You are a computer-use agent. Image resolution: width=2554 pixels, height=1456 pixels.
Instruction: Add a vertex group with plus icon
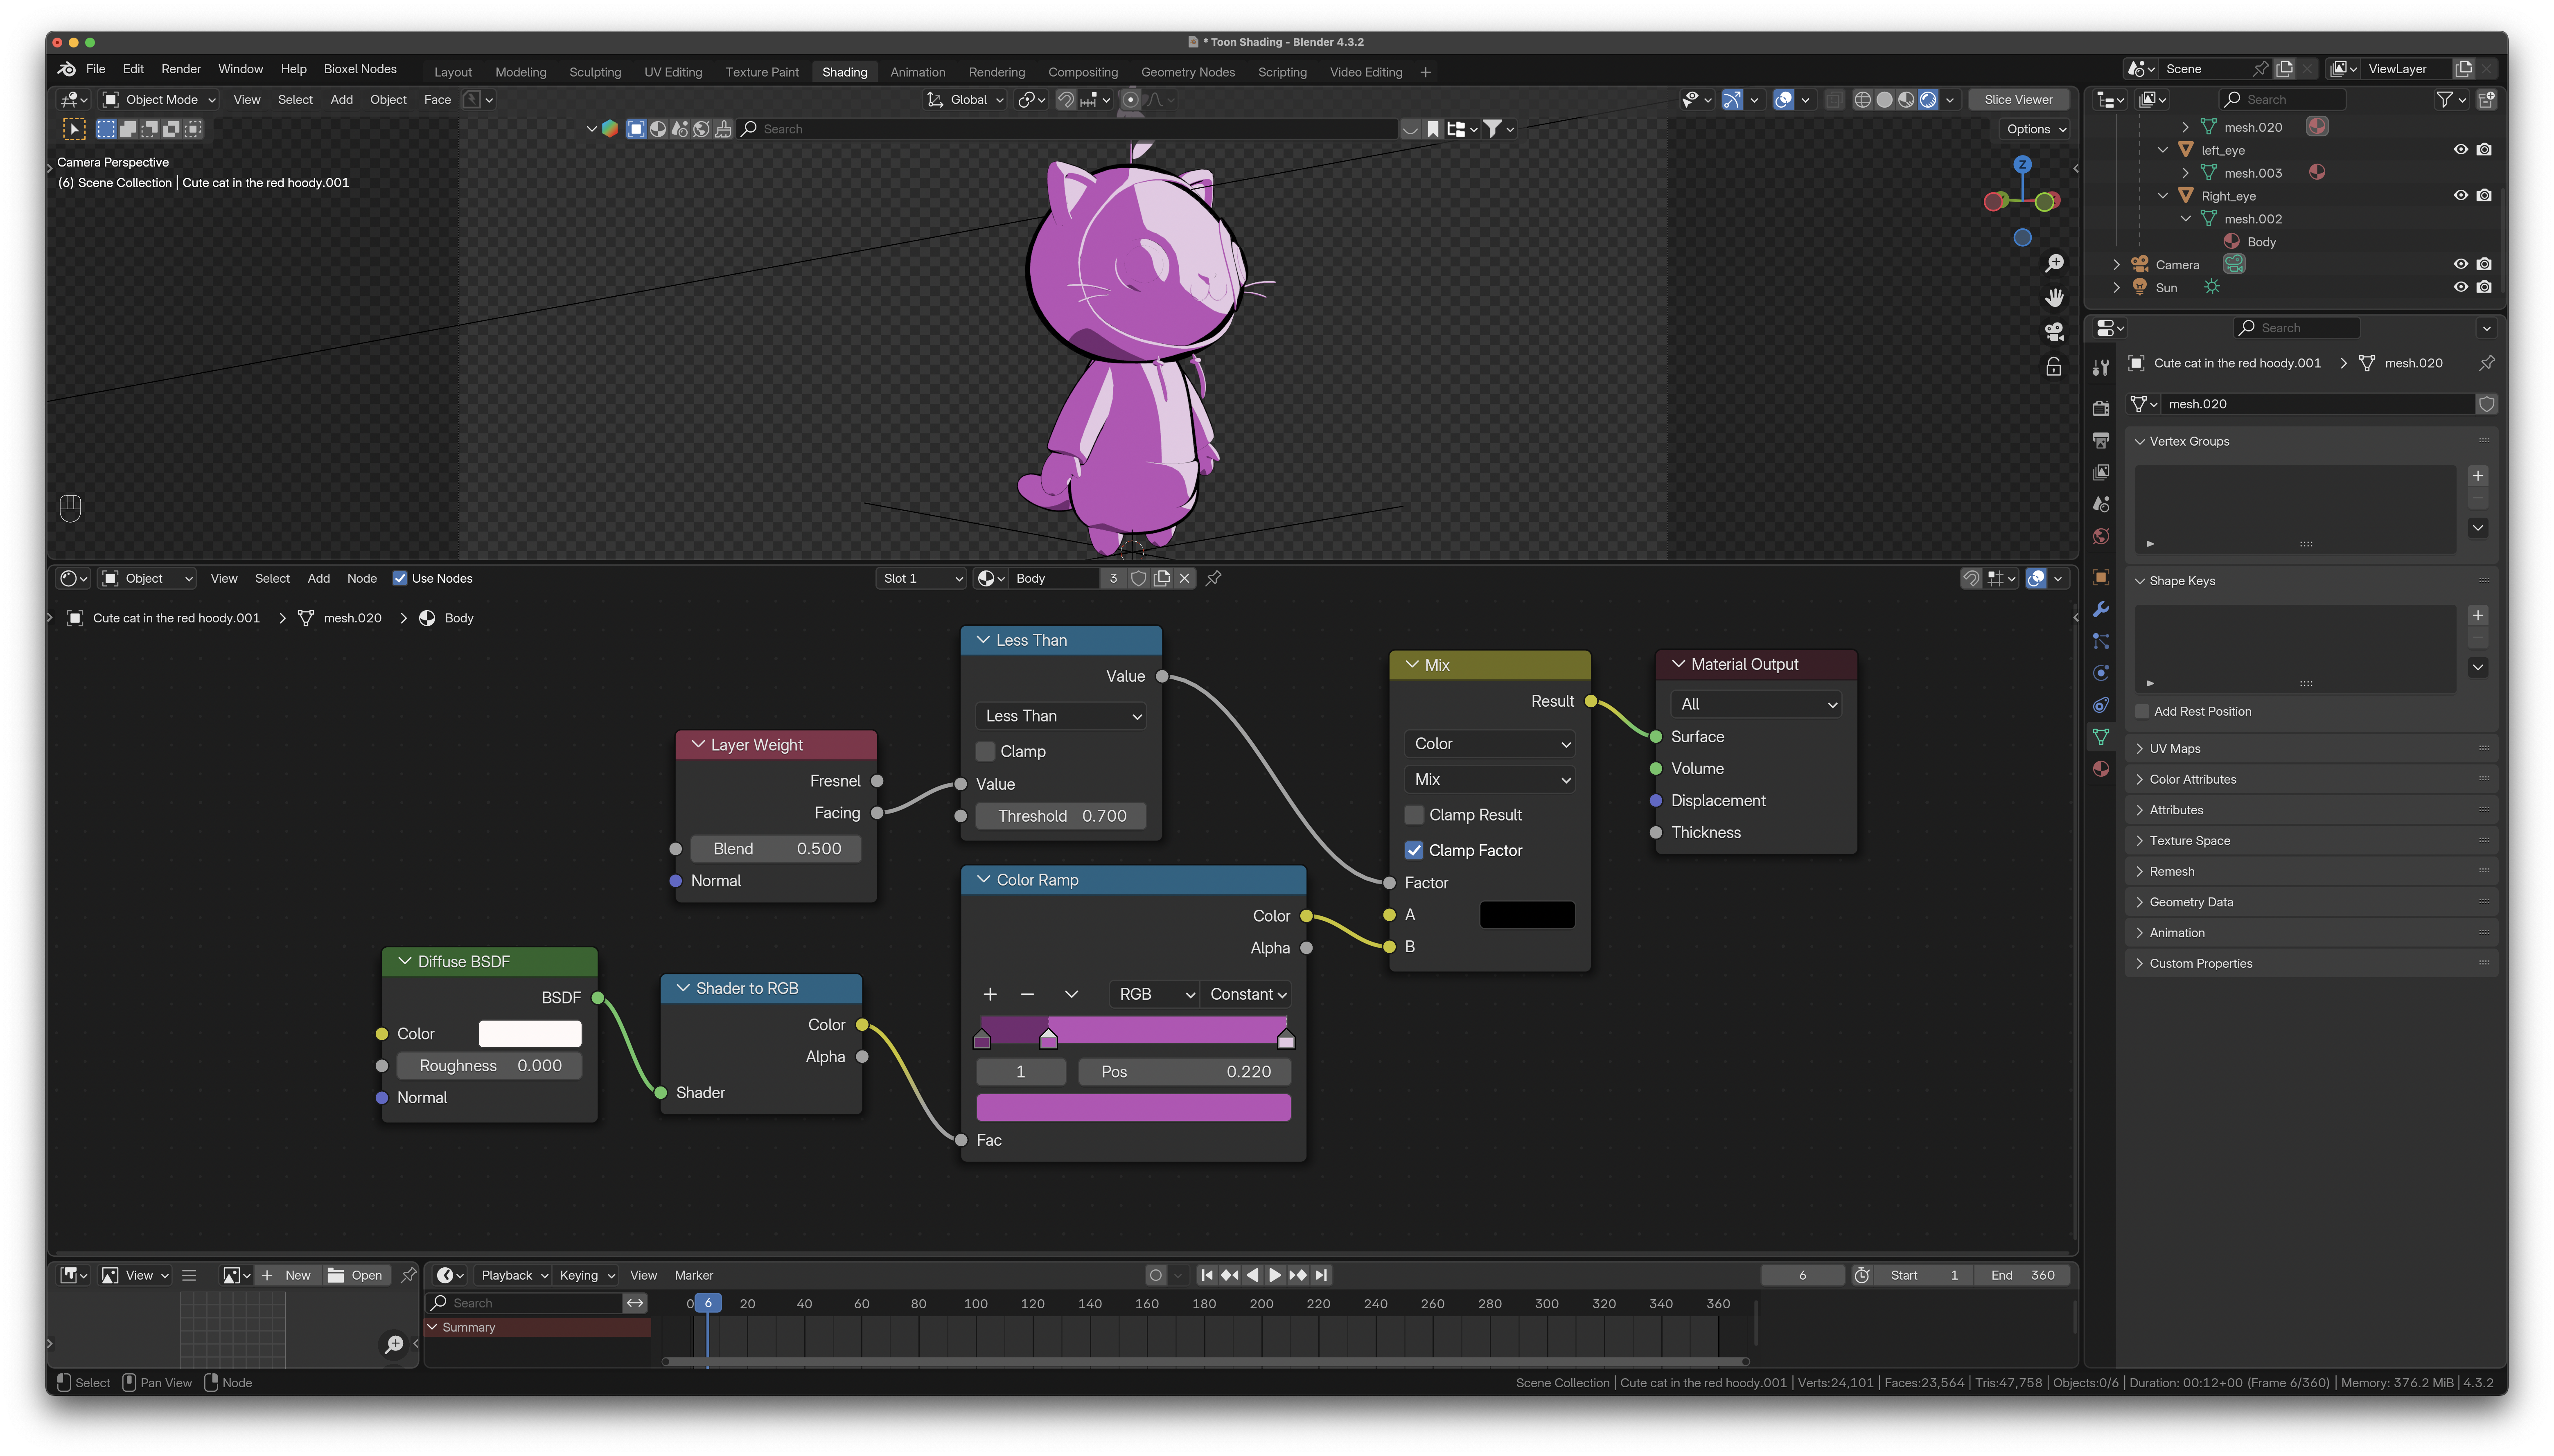click(2478, 476)
